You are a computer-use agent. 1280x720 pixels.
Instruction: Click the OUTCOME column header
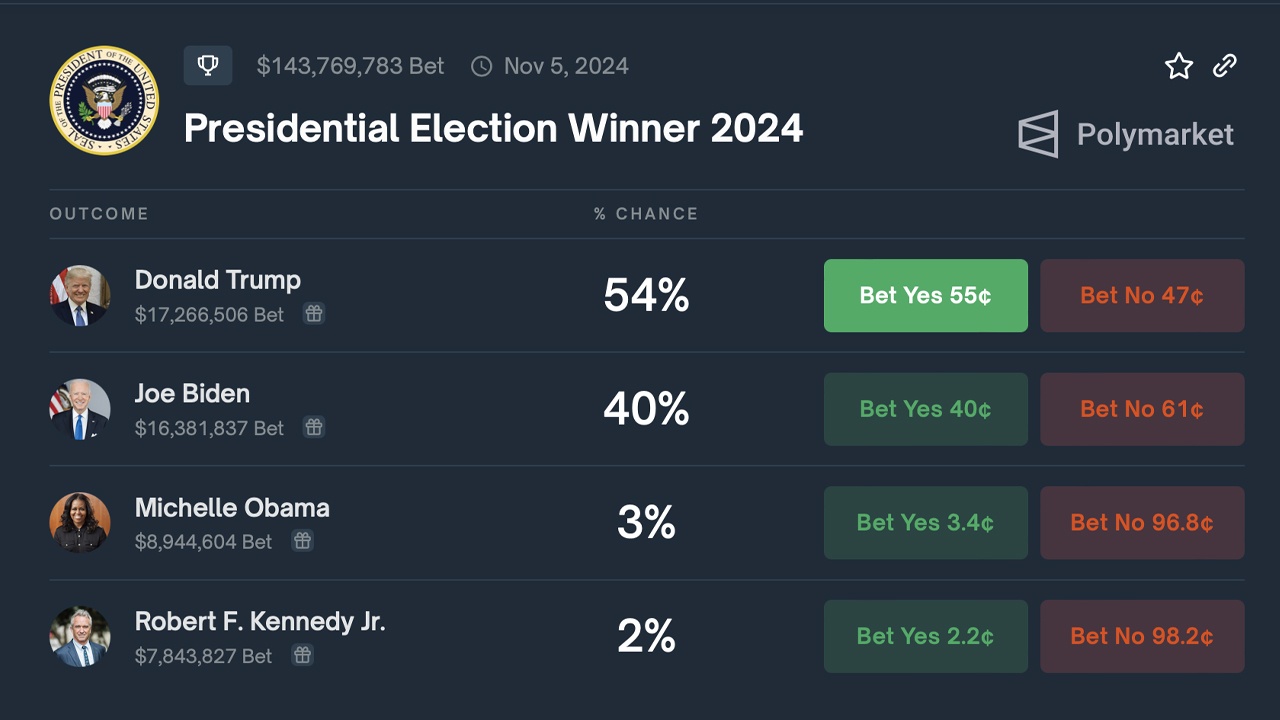(x=99, y=213)
